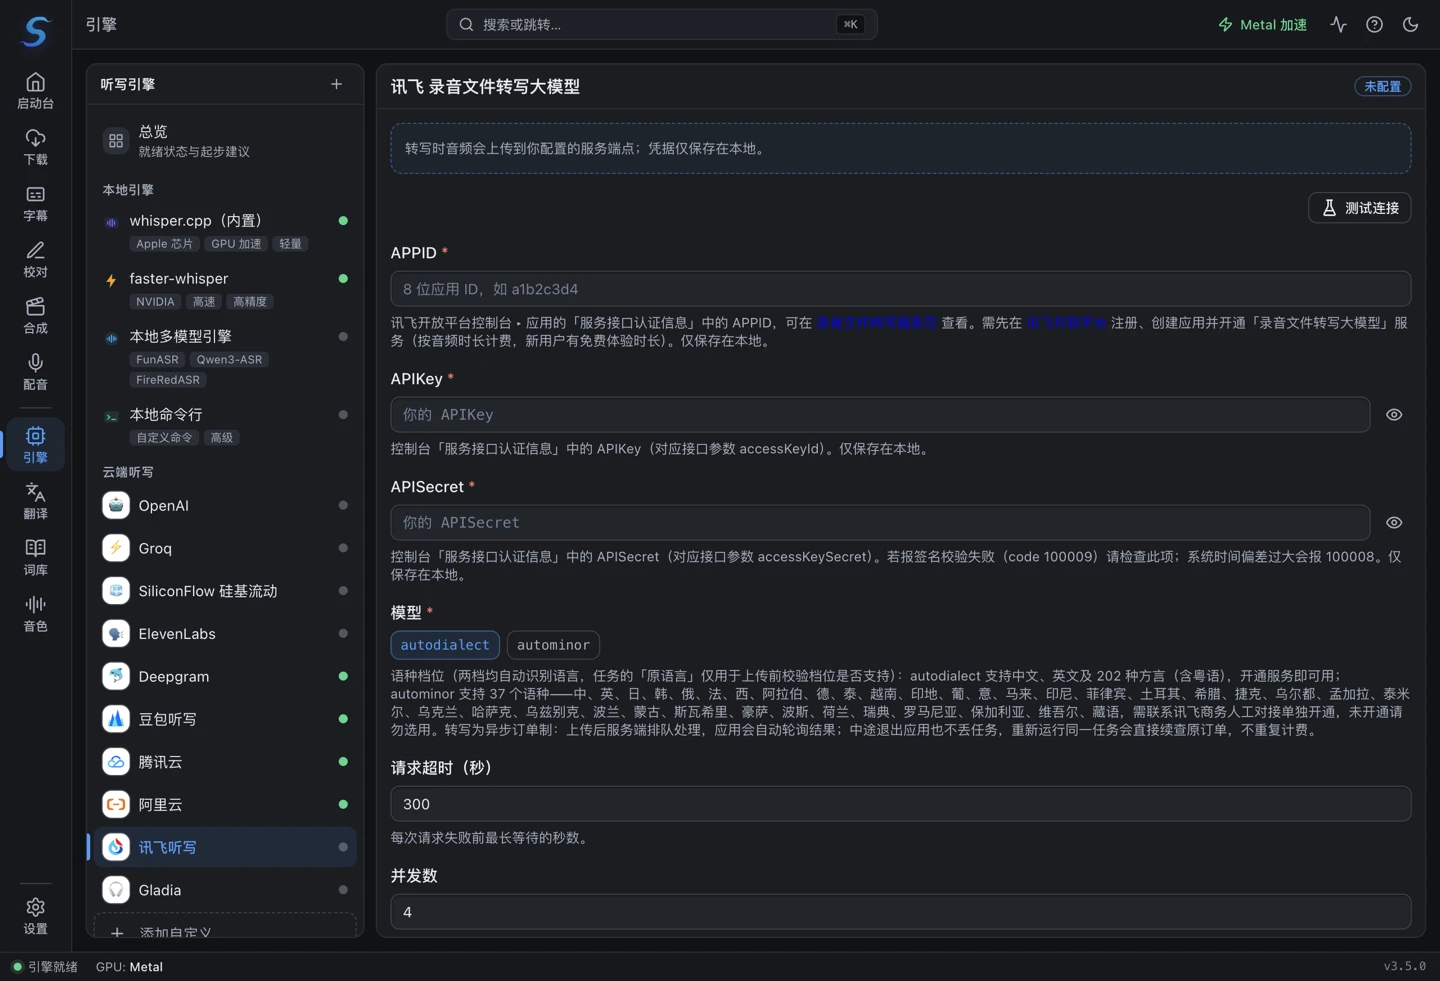Select the faster-whisper local engine

point(225,289)
